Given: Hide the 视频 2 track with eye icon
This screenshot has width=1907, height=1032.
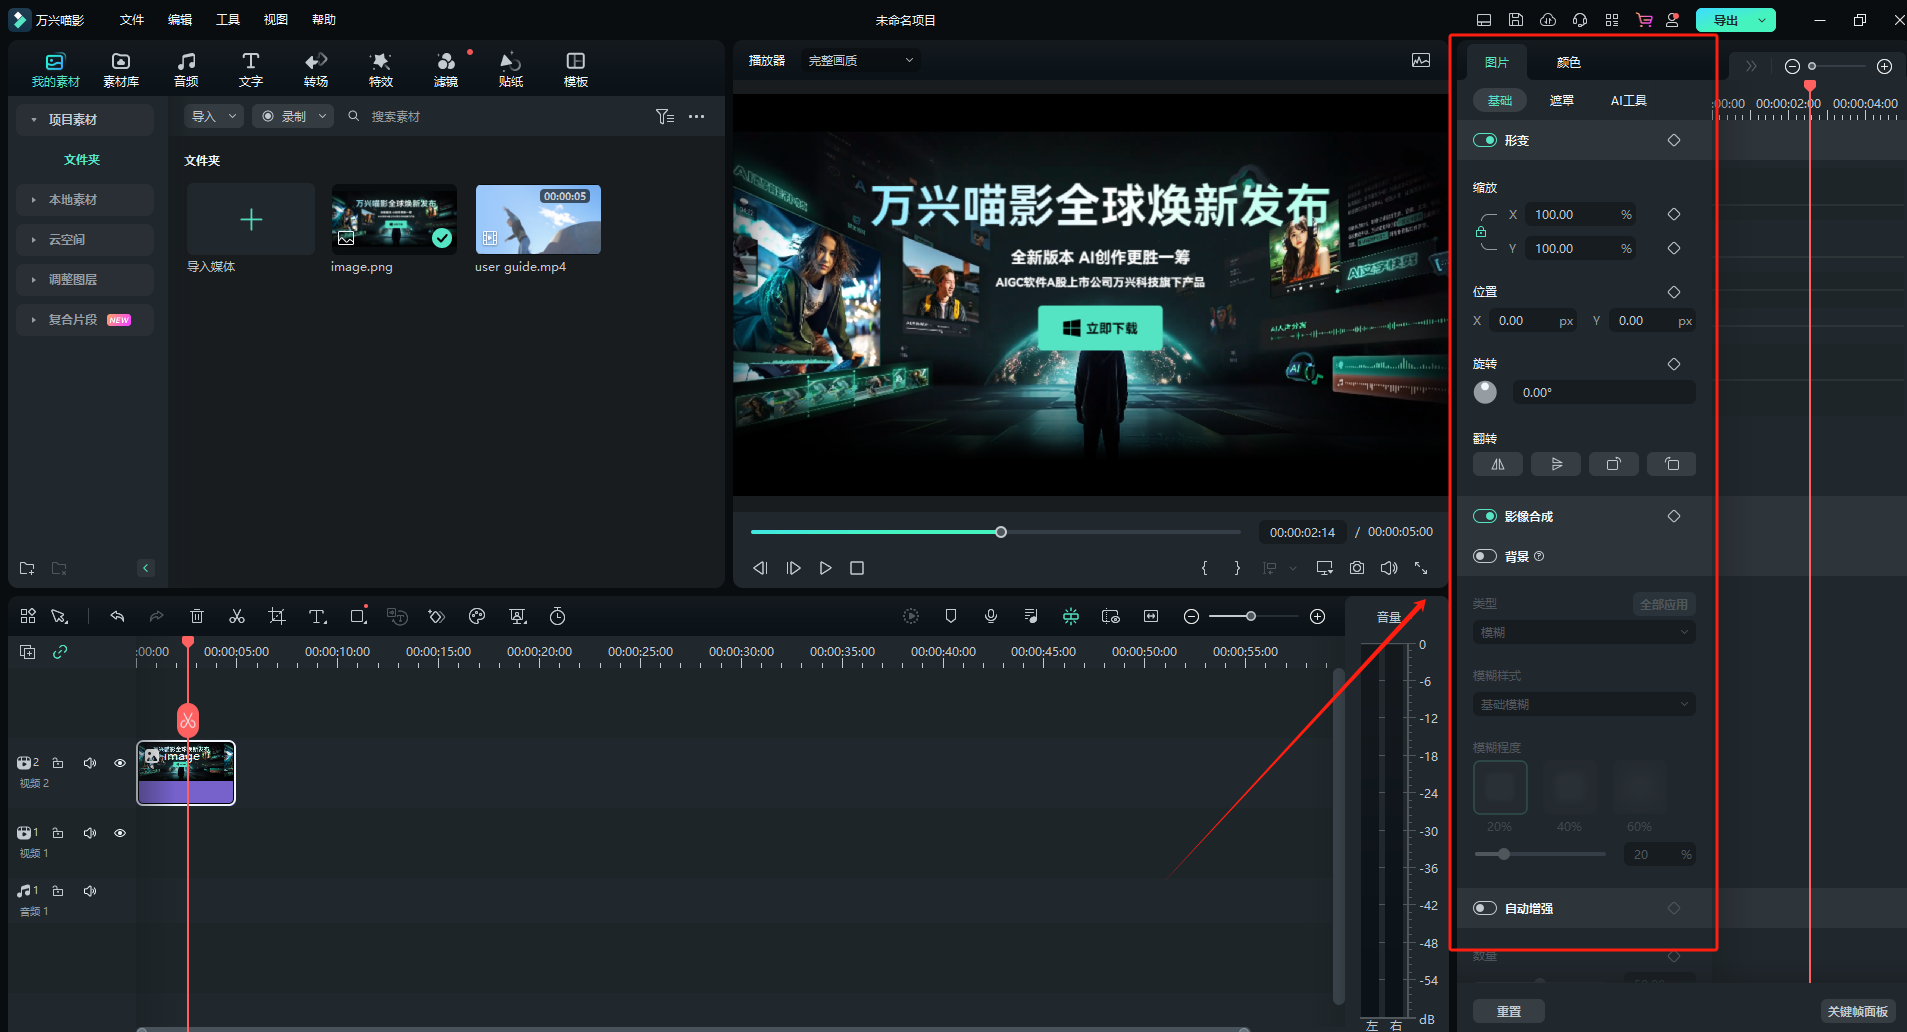Looking at the screenshot, I should click(x=120, y=763).
